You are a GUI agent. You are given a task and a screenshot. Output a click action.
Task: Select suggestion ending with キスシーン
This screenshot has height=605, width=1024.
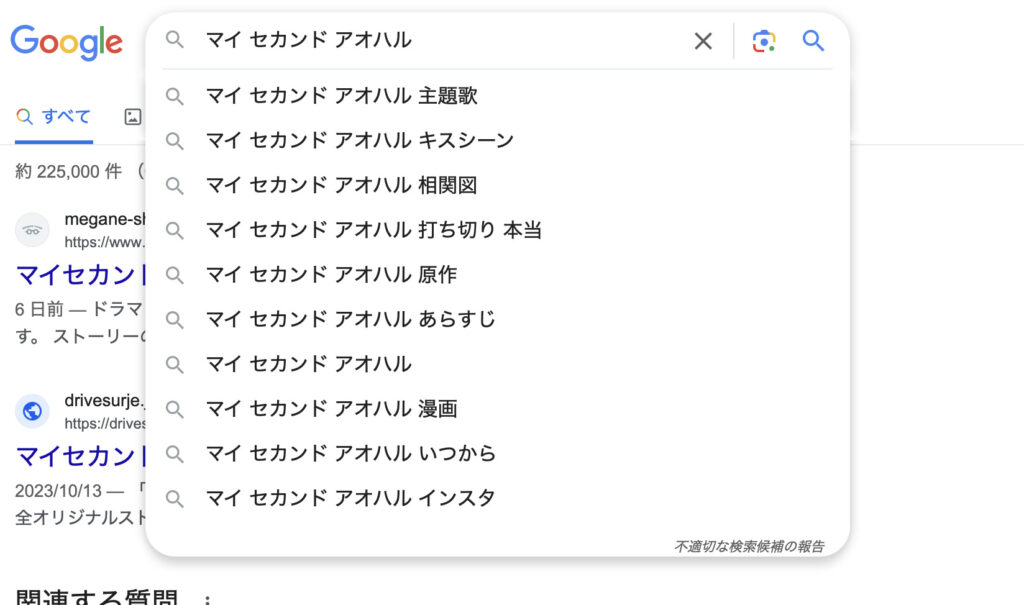359,140
